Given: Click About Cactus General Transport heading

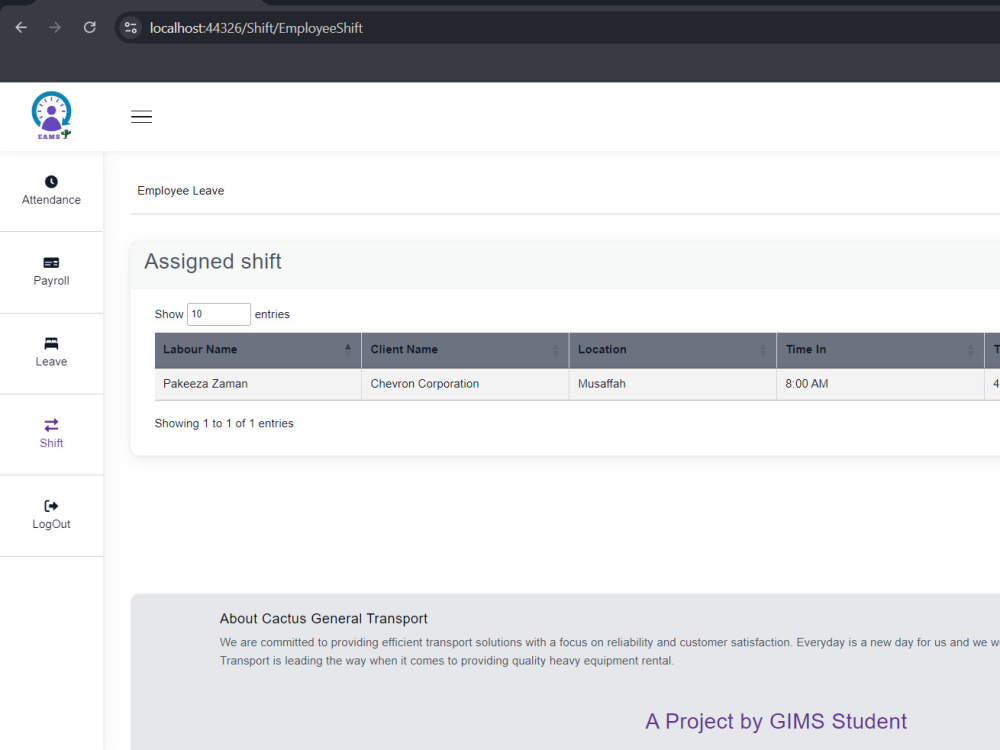Looking at the screenshot, I should coord(323,619).
